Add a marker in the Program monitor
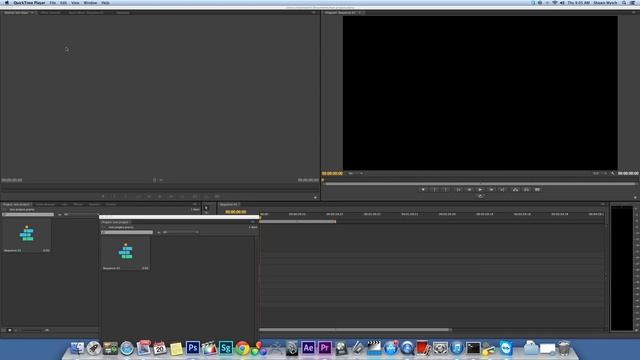Screen dimensions: 640x360 click(423, 189)
